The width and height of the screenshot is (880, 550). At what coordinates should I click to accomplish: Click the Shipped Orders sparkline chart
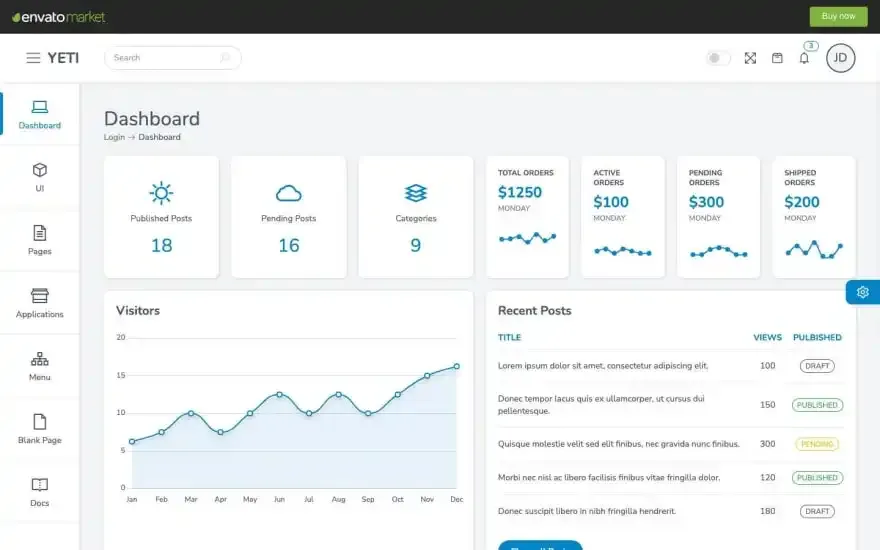814,249
